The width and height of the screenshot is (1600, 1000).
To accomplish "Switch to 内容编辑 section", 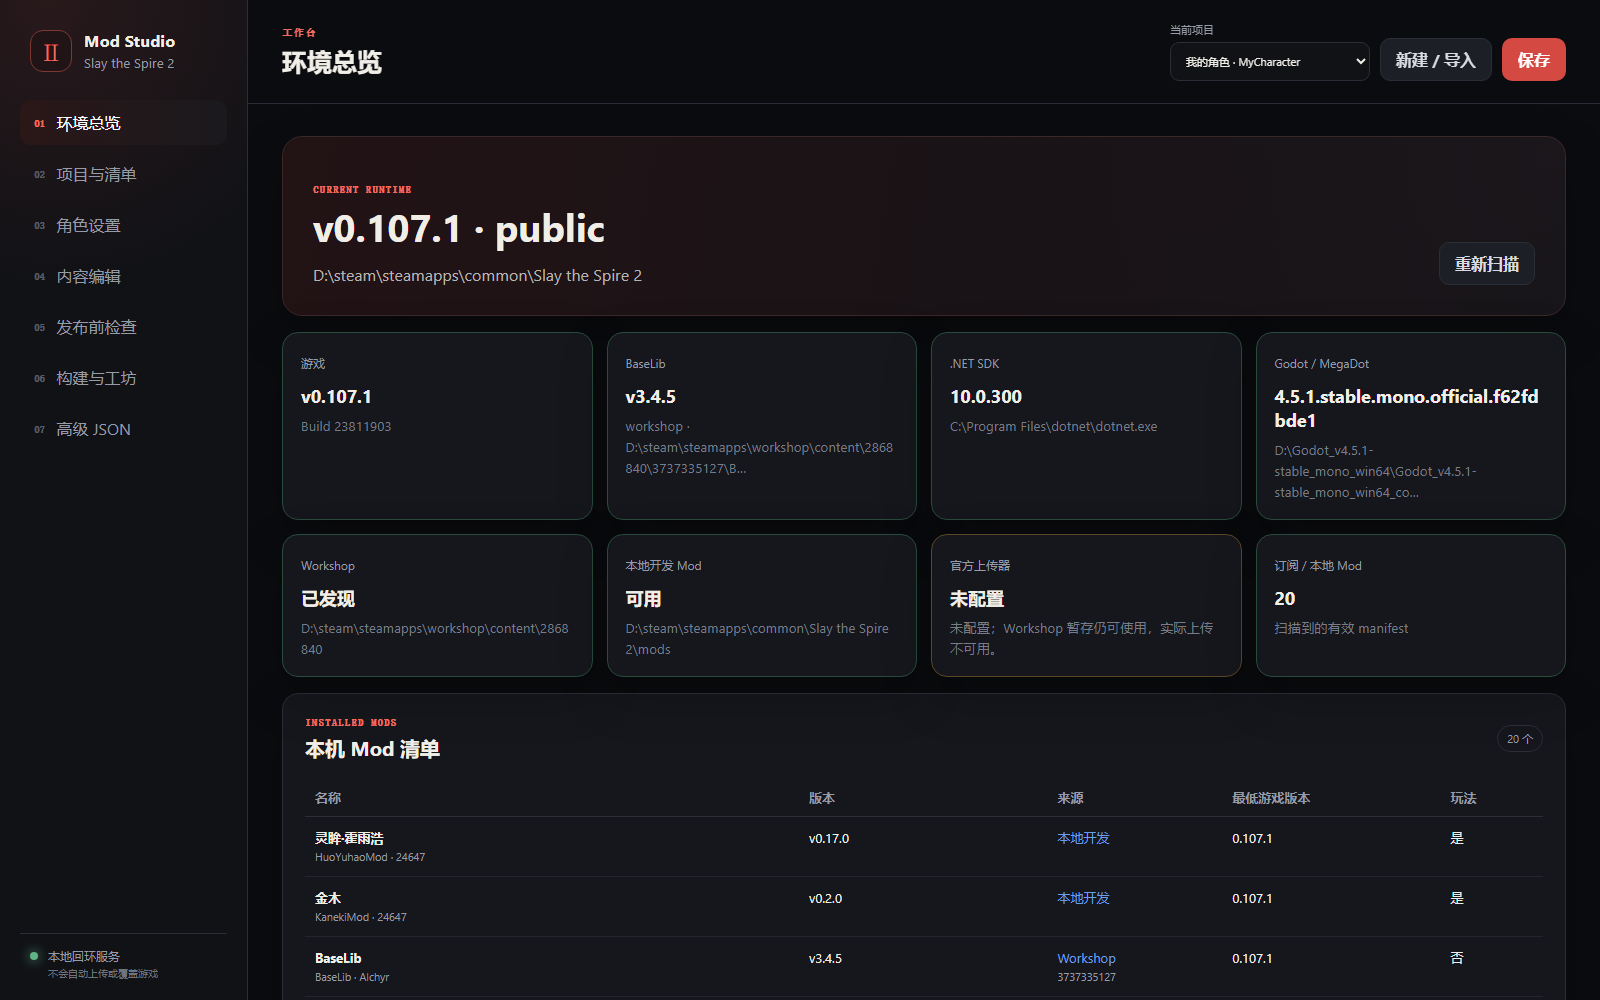I will coord(123,276).
